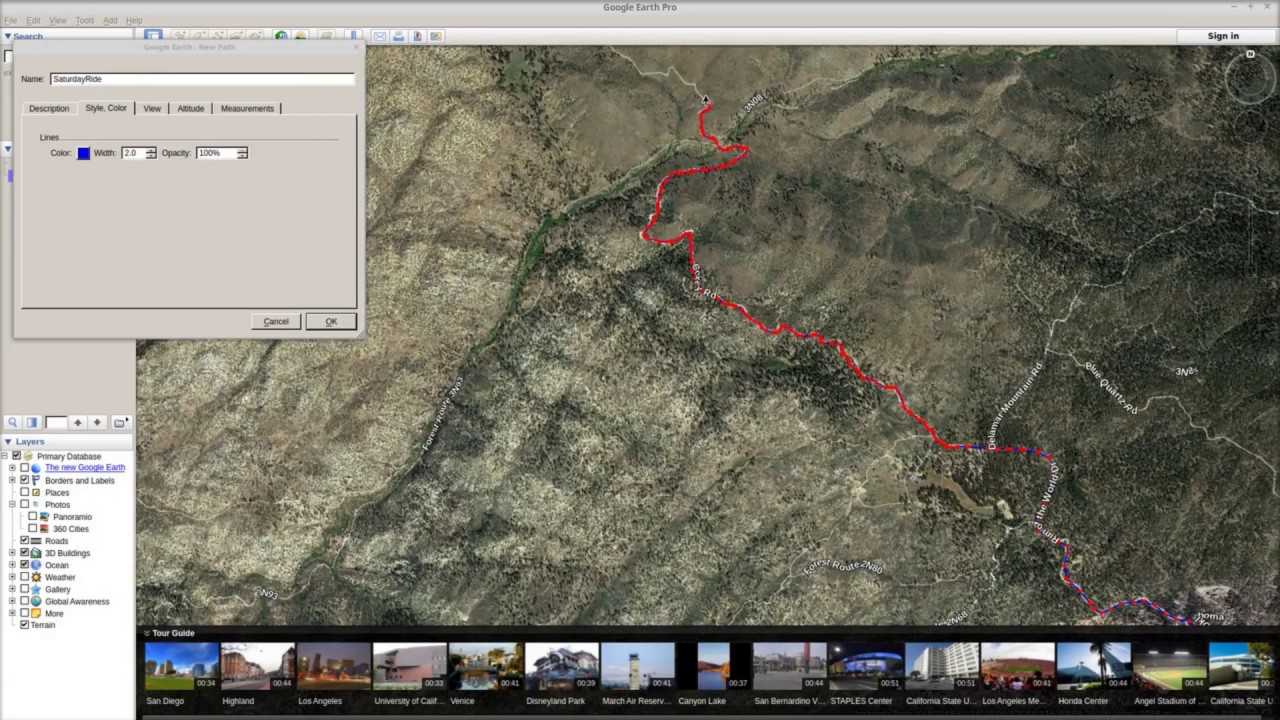The width and height of the screenshot is (1280, 720).
Task: Click the Sign in button
Action: (1223, 36)
